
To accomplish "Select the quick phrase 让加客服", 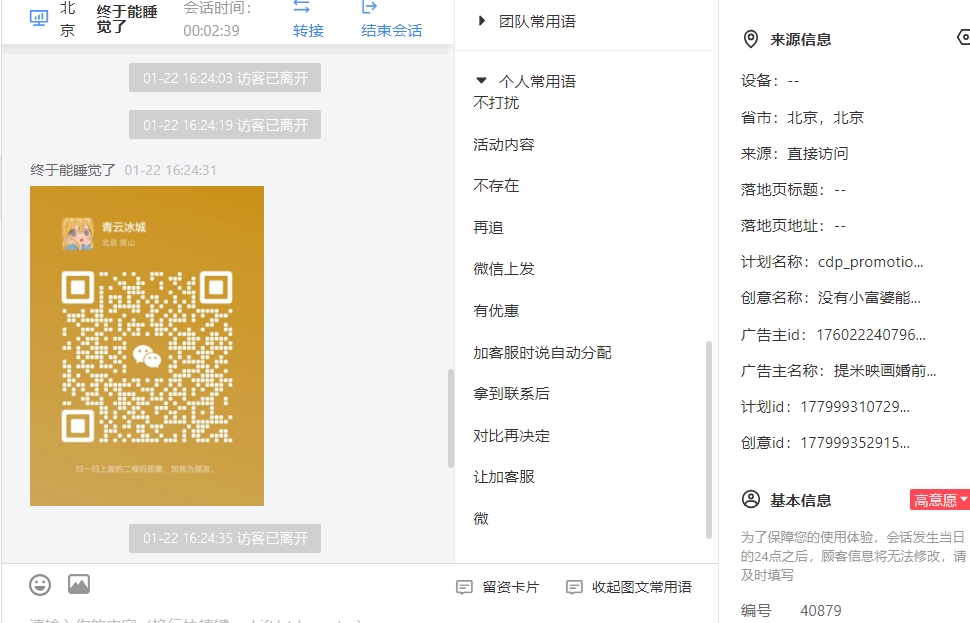I will (x=504, y=477).
